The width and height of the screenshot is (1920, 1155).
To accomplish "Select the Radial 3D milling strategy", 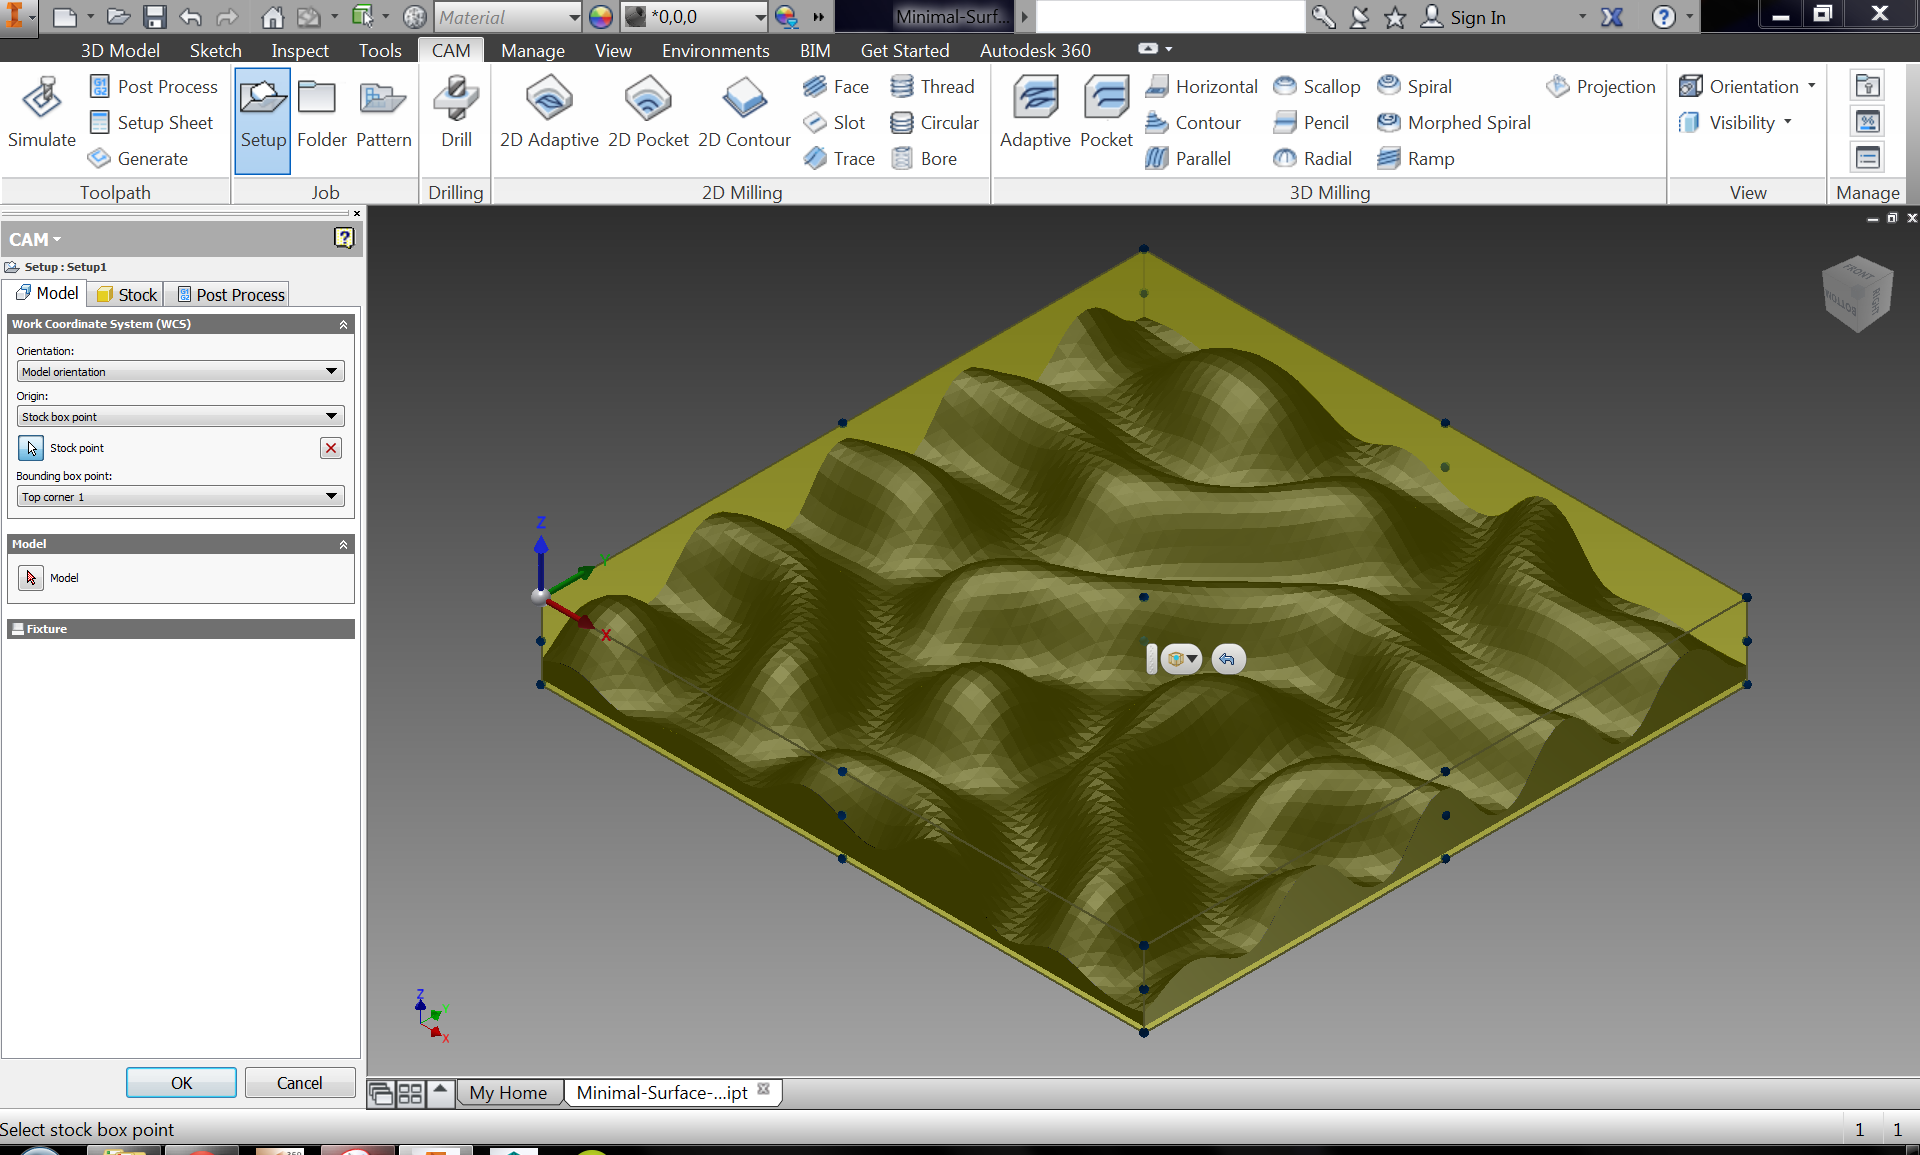I will [x=1313, y=159].
